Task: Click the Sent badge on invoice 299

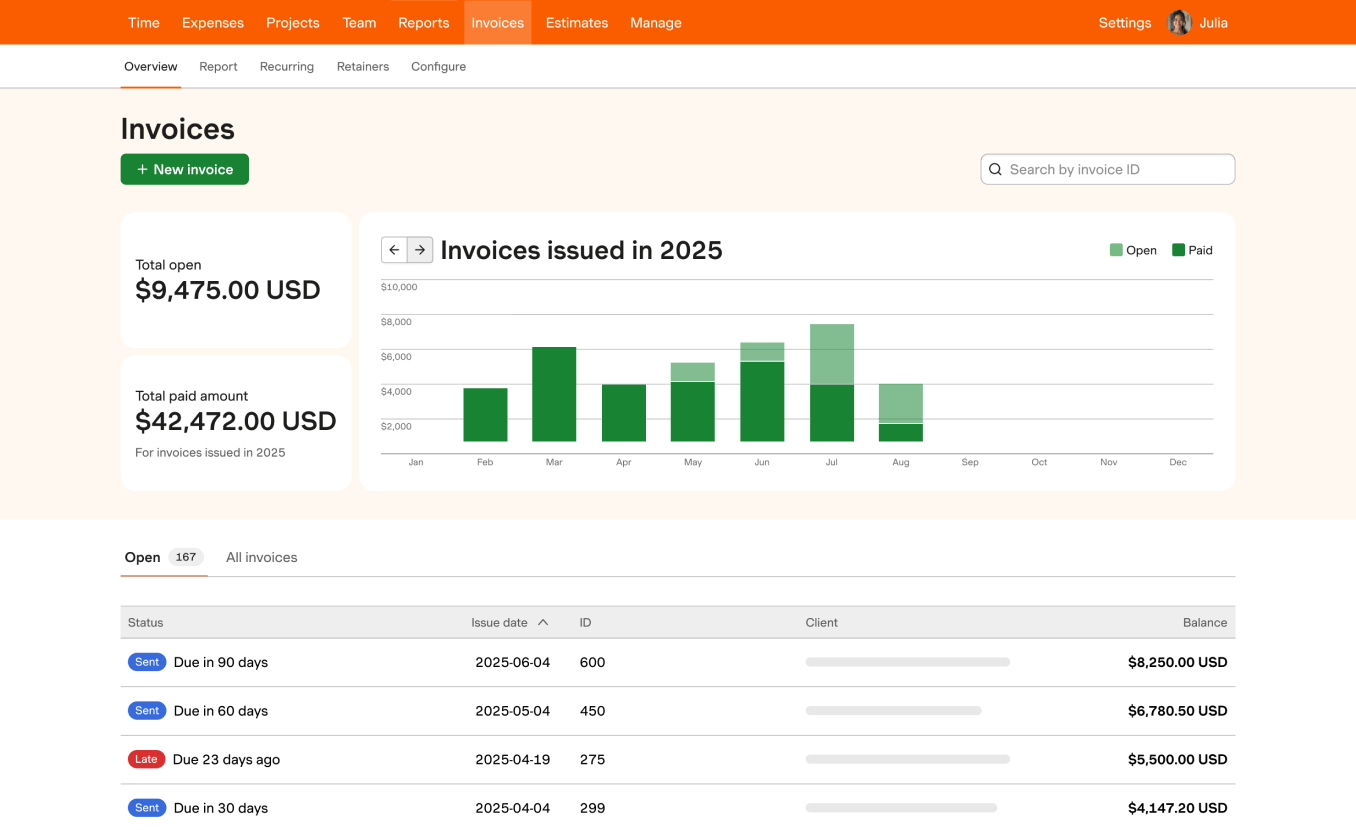Action: [146, 807]
